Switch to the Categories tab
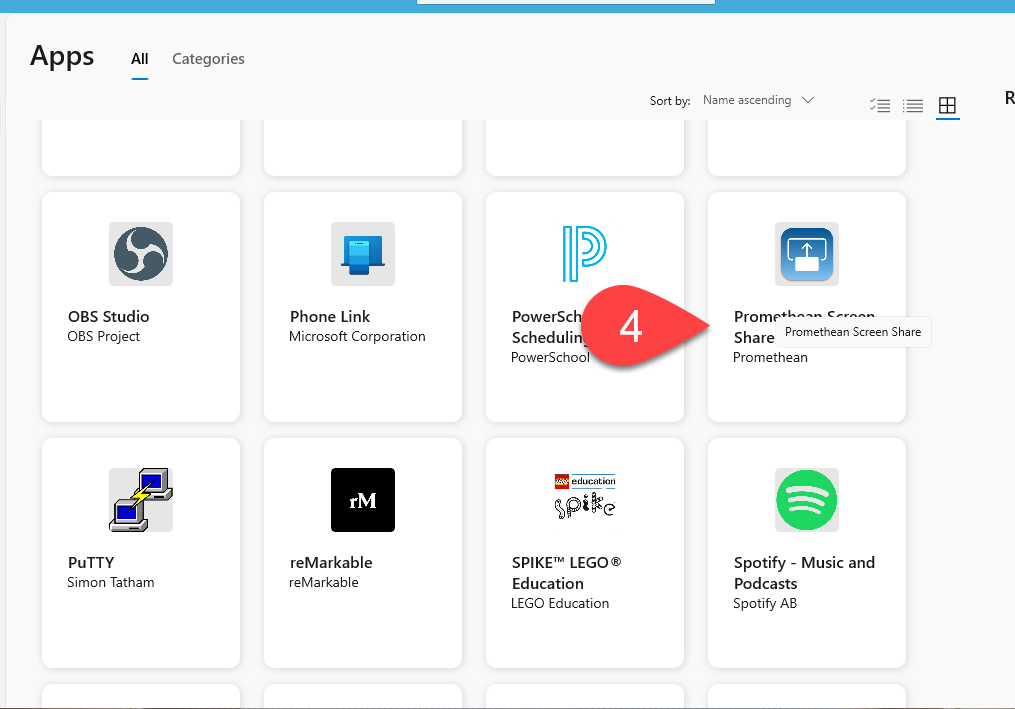 pyautogui.click(x=208, y=59)
